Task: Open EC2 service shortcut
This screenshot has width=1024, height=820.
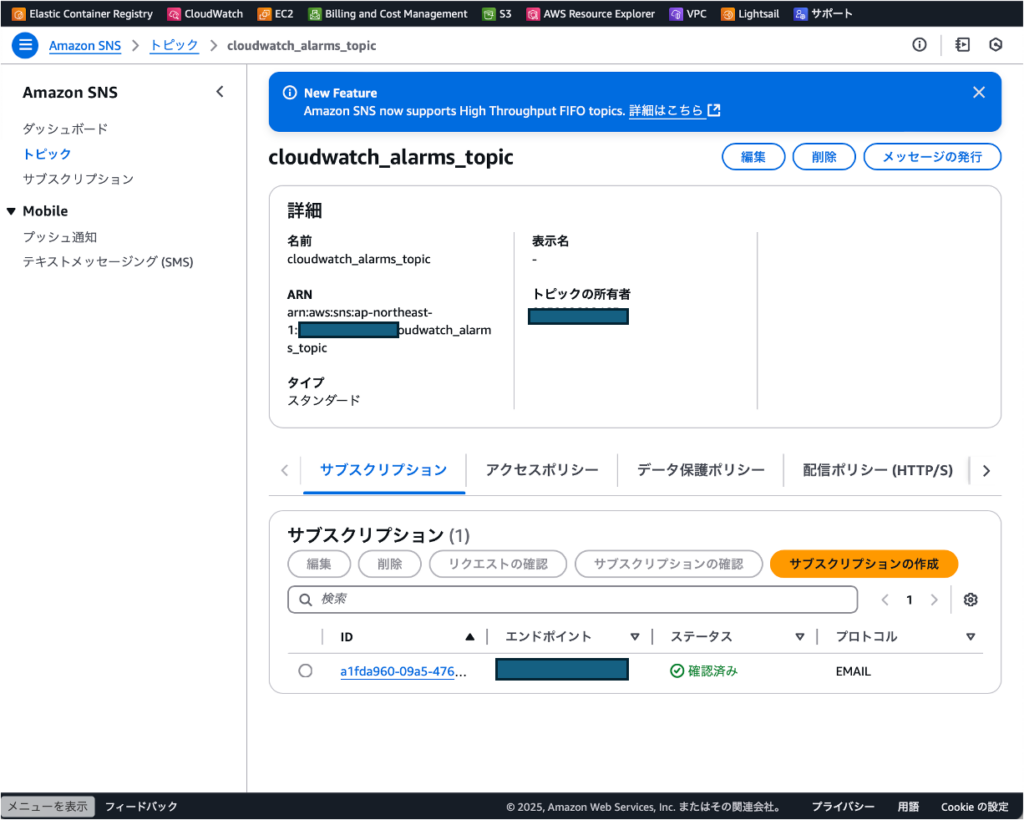Action: [x=276, y=14]
